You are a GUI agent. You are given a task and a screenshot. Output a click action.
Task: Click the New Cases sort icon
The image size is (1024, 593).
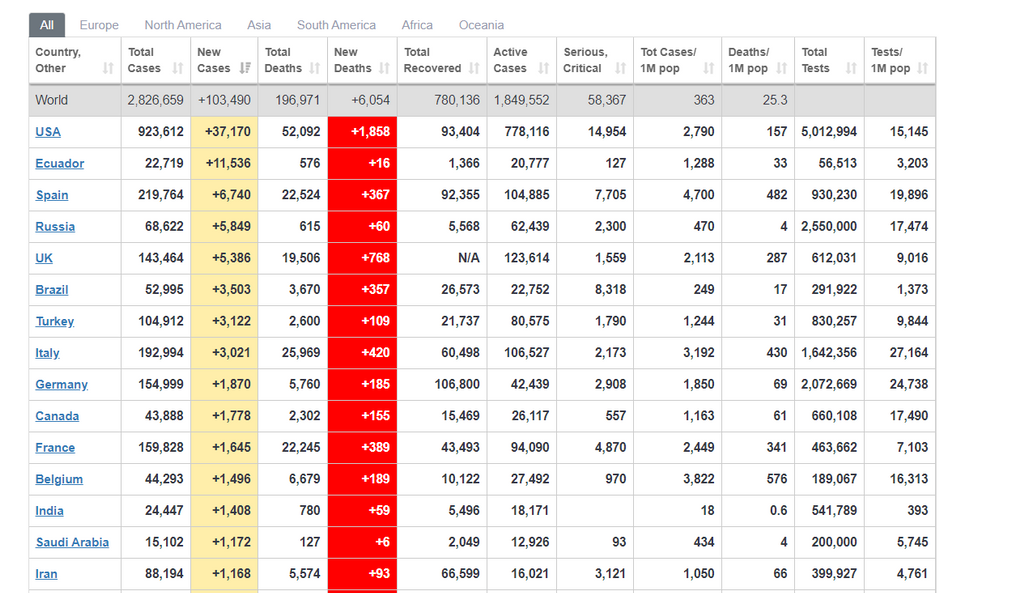tap(245, 68)
